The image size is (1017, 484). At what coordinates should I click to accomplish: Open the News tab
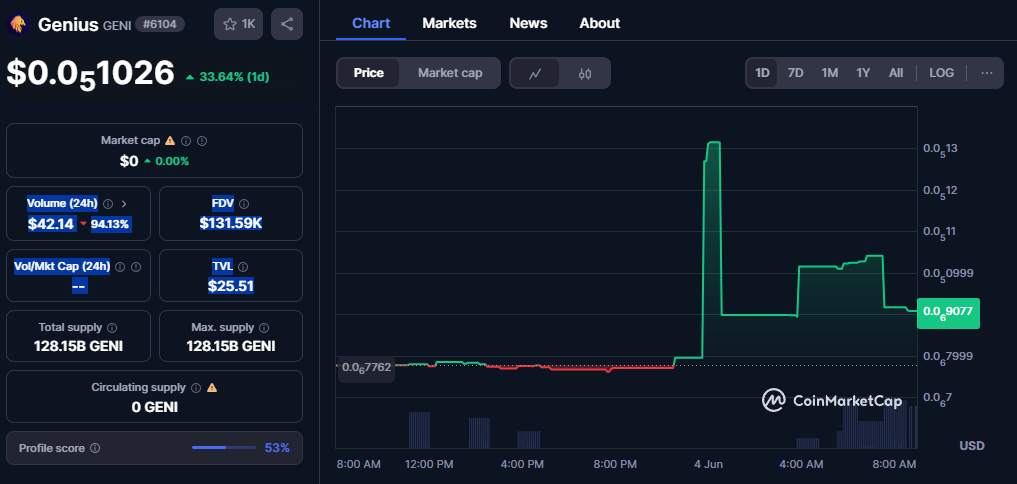coord(528,23)
